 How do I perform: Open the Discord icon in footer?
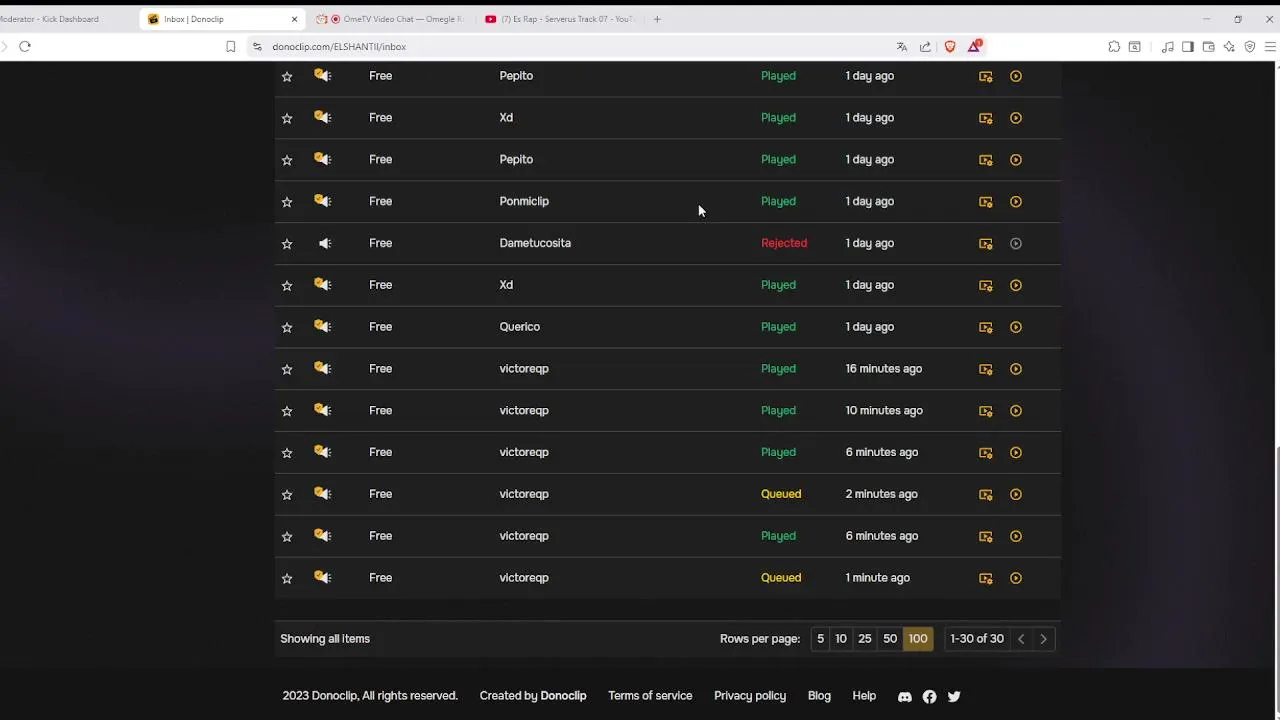[905, 697]
